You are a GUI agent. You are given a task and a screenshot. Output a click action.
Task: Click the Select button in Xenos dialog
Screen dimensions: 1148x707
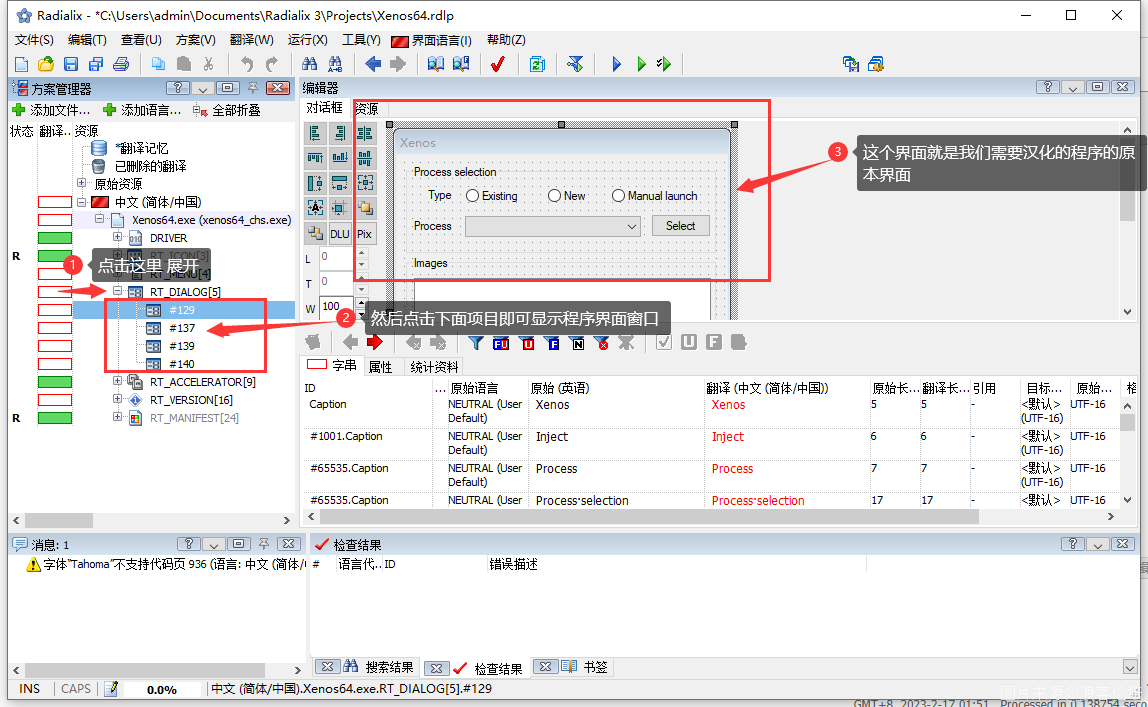[x=680, y=226]
